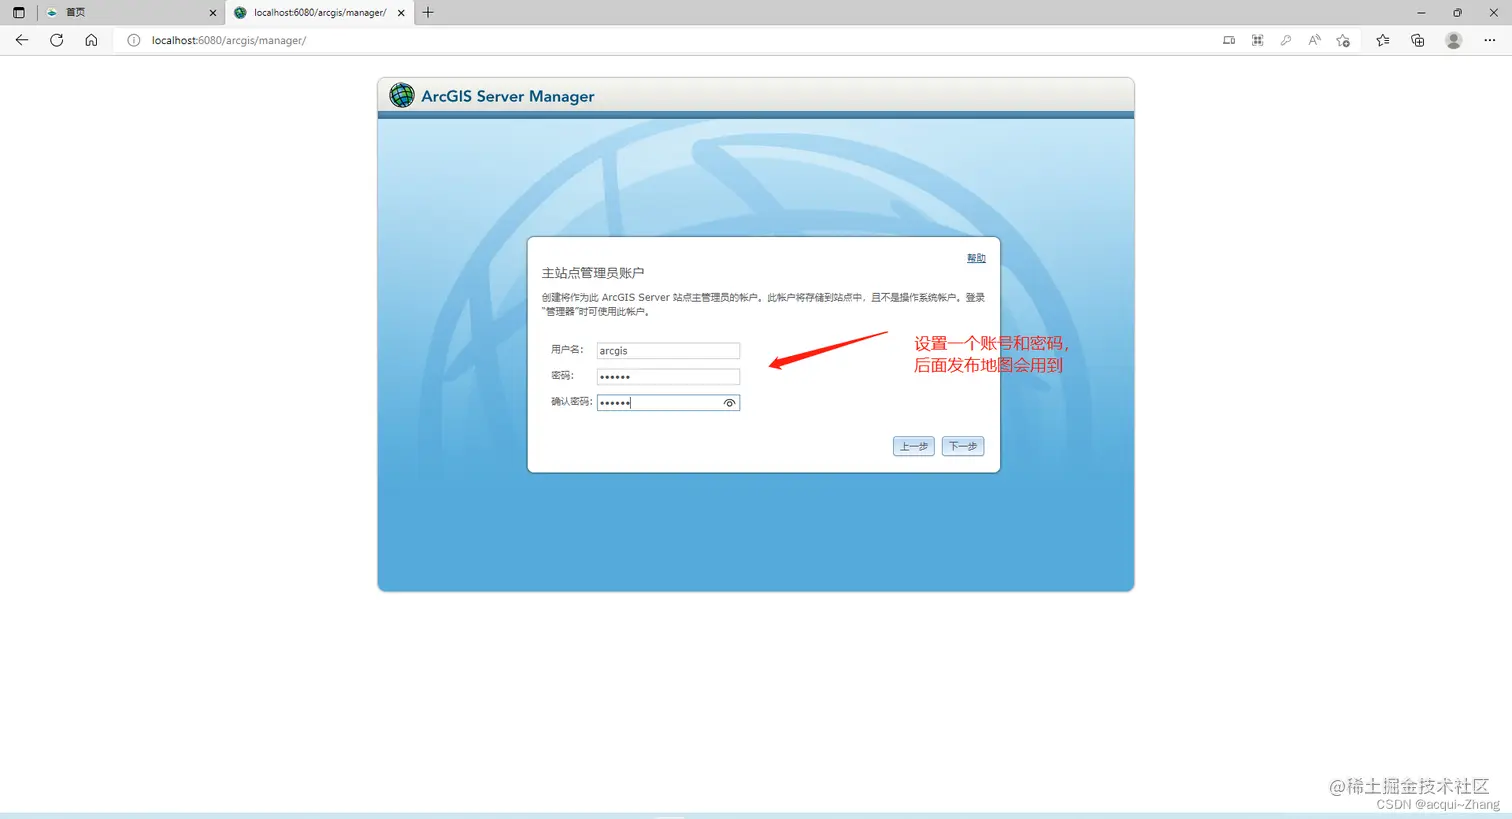
Task: View site information icon in address bar
Action: 133,40
